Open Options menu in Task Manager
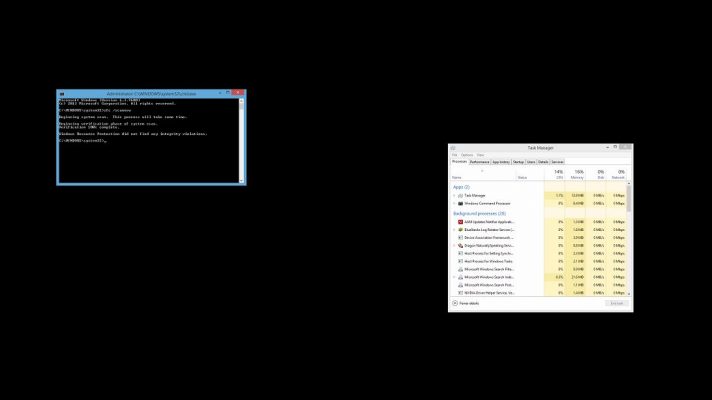 pos(467,155)
